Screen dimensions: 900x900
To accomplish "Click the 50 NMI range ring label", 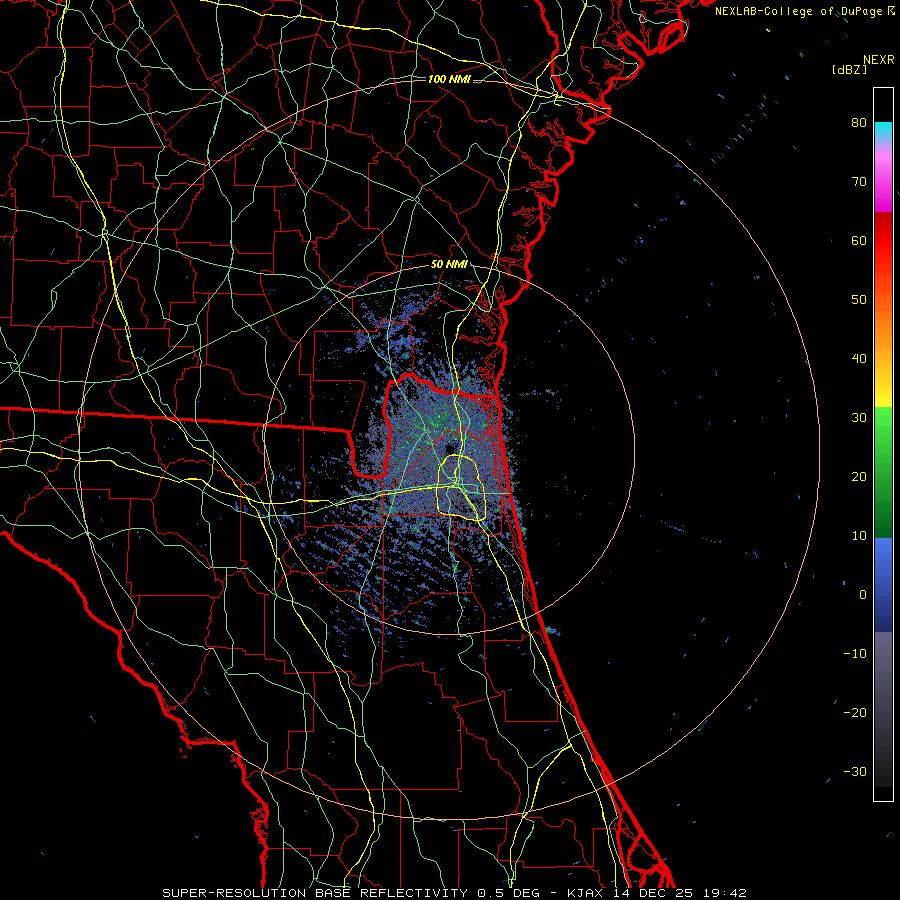I will 449,265.
